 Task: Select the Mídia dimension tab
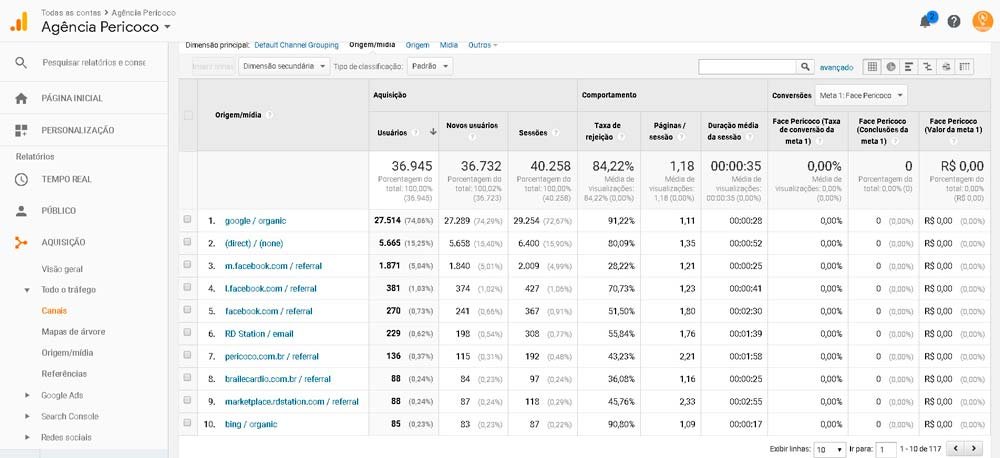[x=448, y=45]
